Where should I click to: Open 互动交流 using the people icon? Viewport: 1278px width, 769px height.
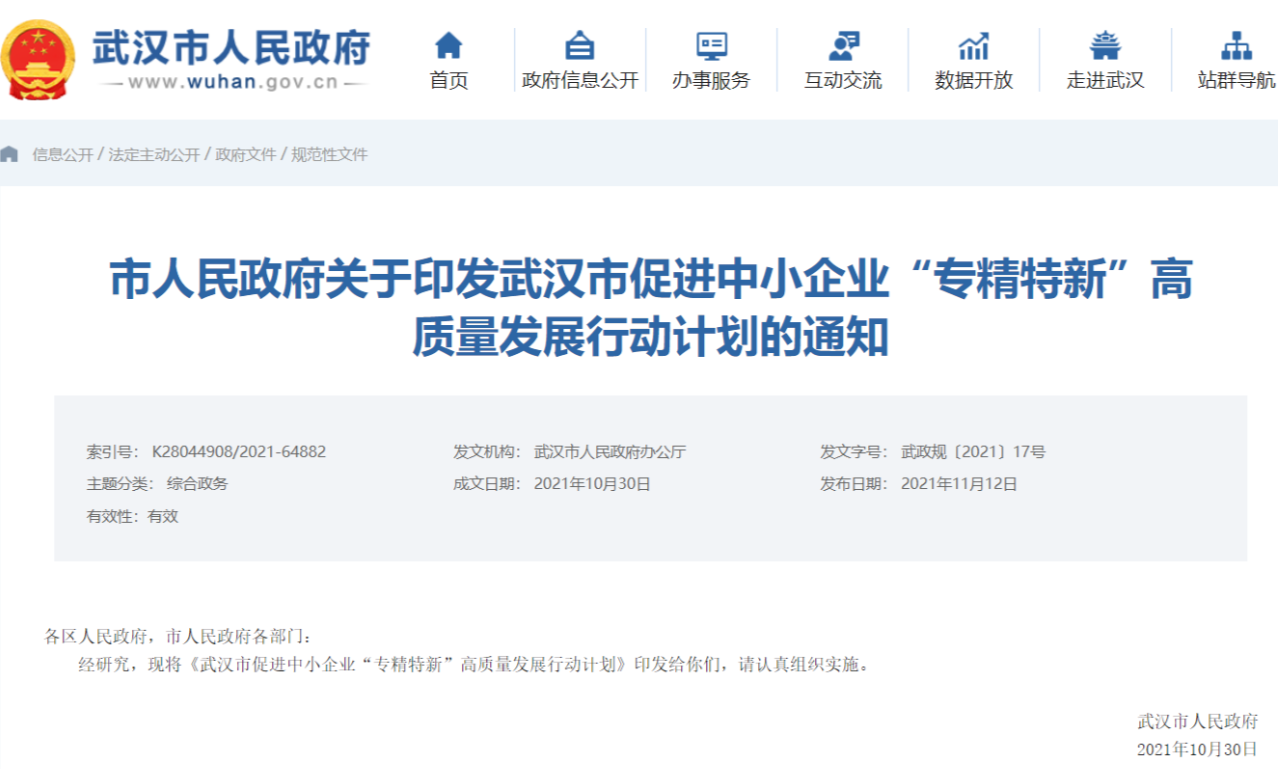[x=844, y=45]
